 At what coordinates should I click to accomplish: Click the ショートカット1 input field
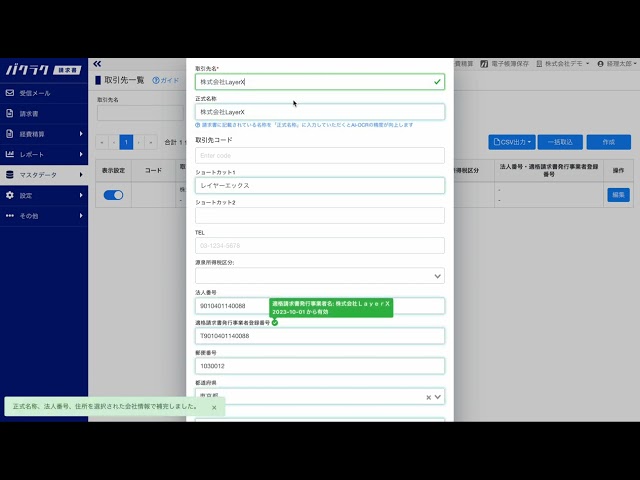pos(320,185)
